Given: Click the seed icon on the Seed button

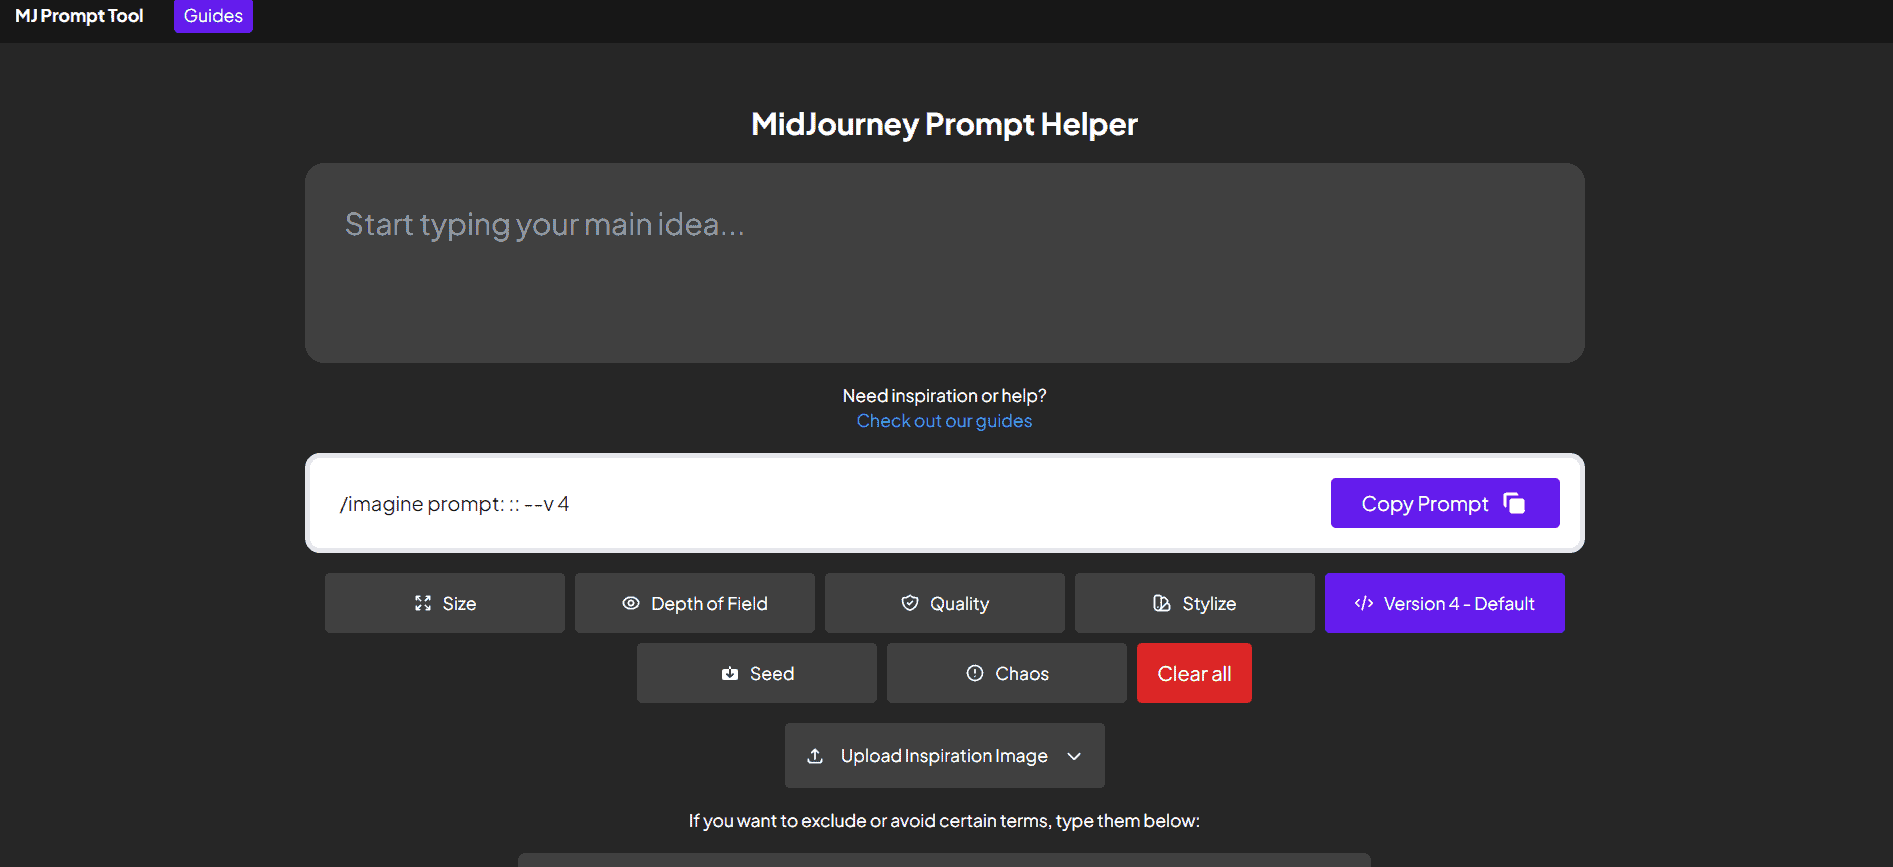Looking at the screenshot, I should click(x=729, y=673).
